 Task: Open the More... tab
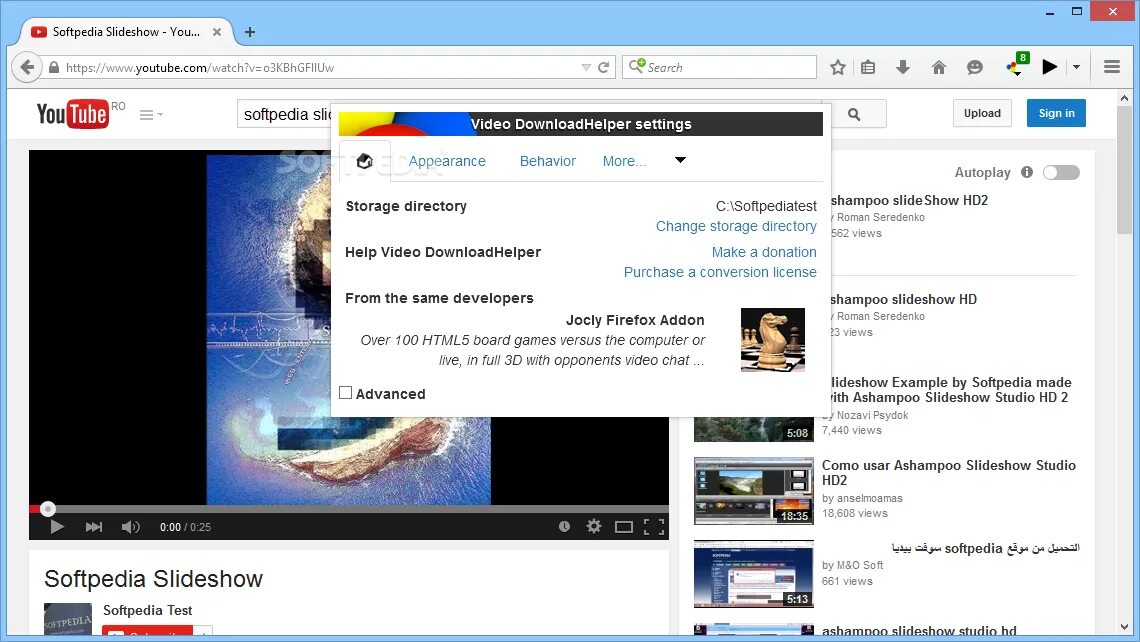coord(624,161)
